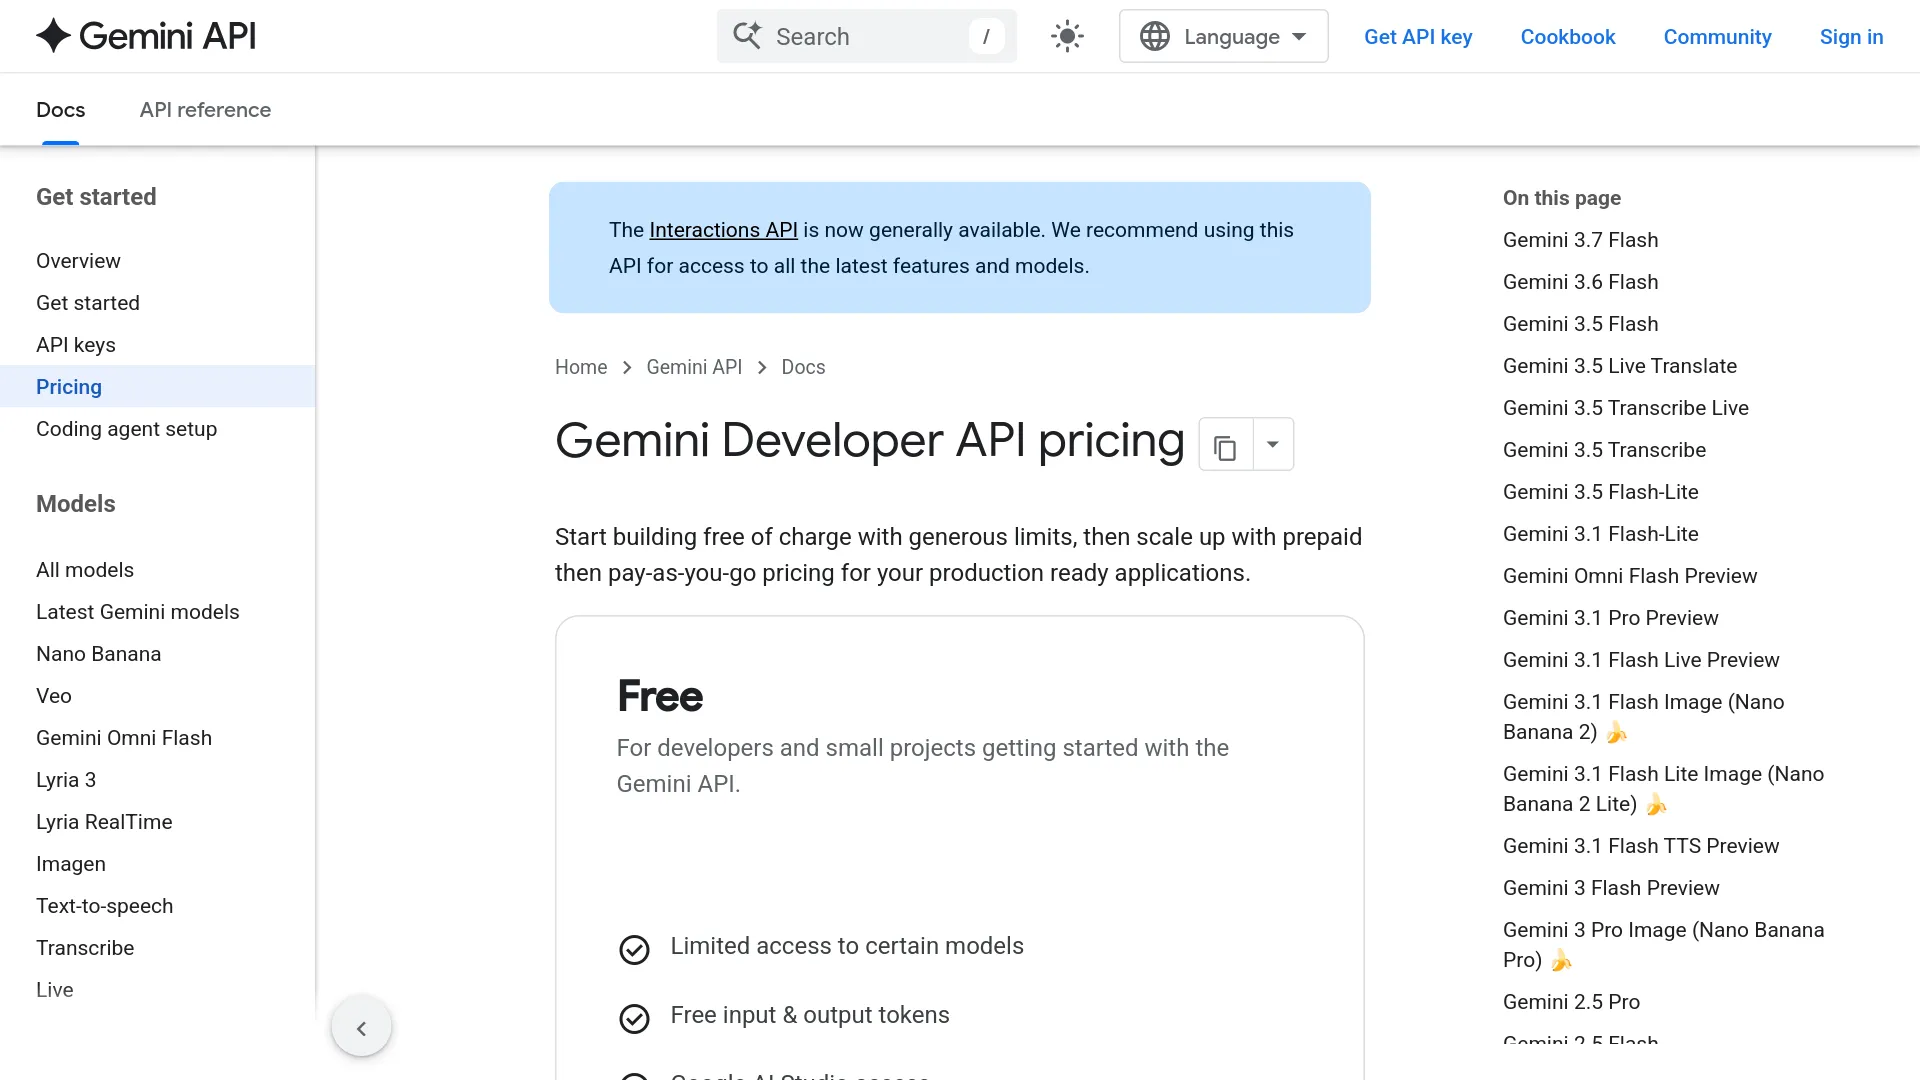This screenshot has height=1080, width=1920.
Task: Click Docs in the breadcrumb
Action: [803, 367]
